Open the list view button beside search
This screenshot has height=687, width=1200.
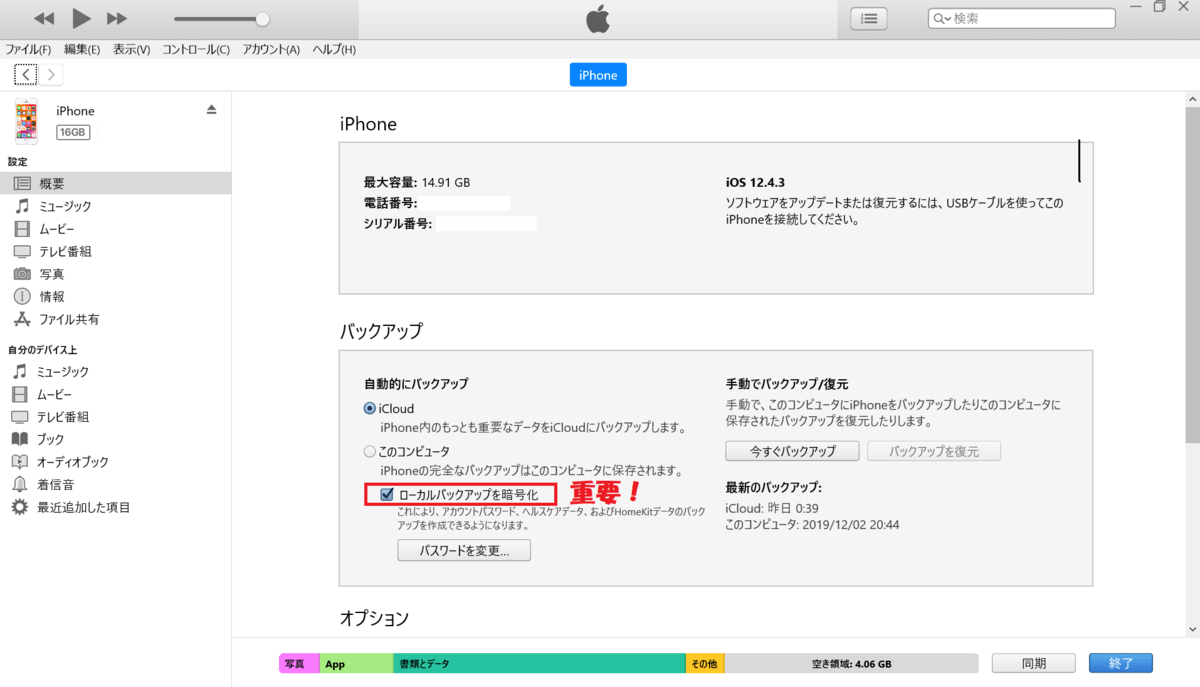[870, 18]
